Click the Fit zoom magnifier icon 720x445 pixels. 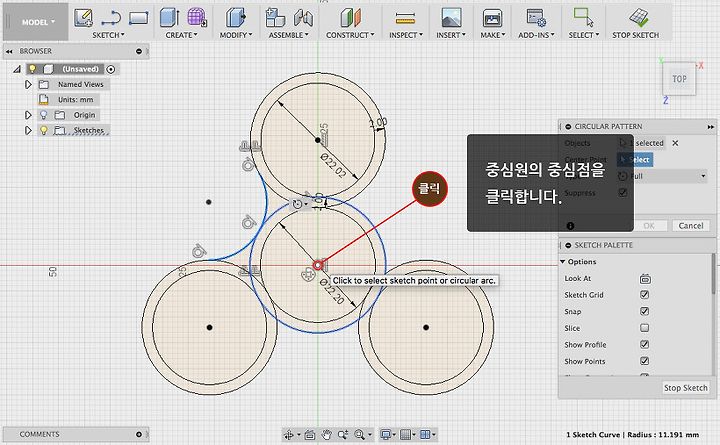[359, 434]
